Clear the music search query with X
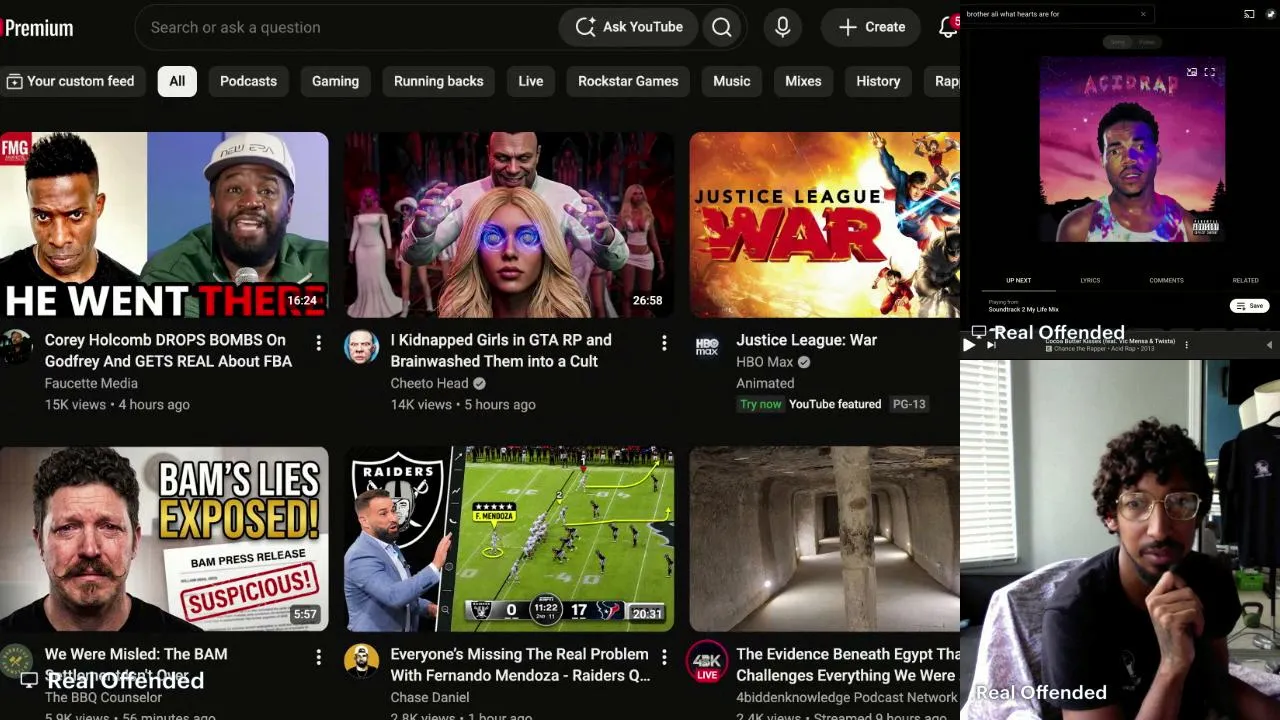The height and width of the screenshot is (720, 1280). (x=1143, y=14)
